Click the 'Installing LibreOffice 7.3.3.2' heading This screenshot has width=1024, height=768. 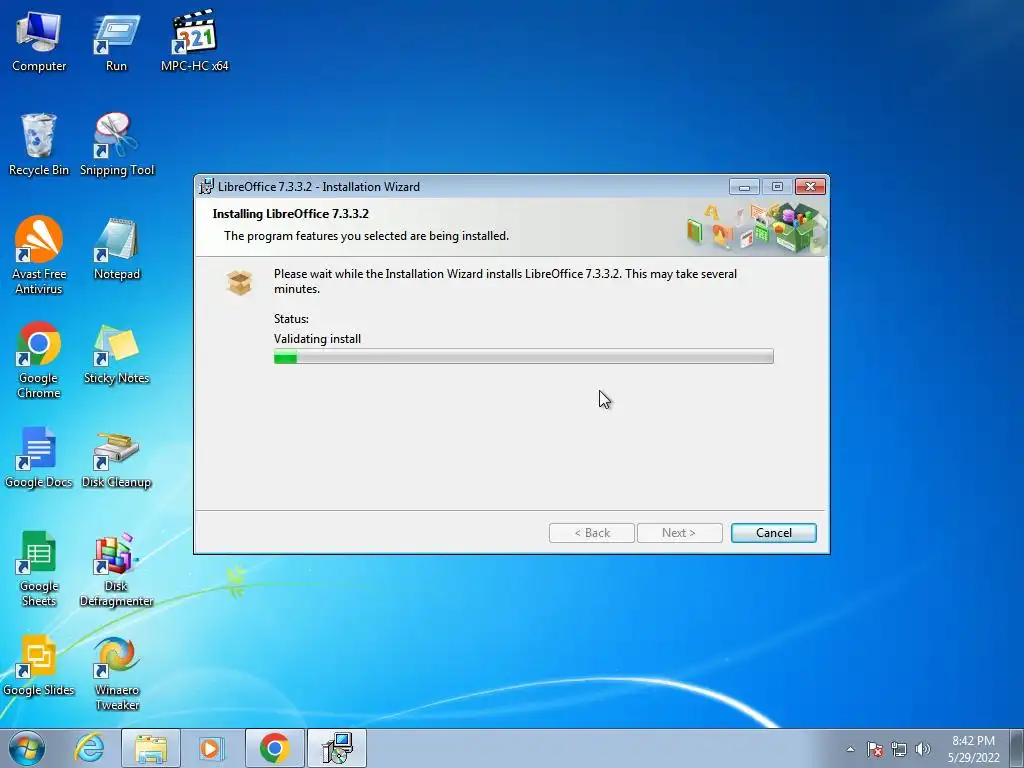[291, 214]
